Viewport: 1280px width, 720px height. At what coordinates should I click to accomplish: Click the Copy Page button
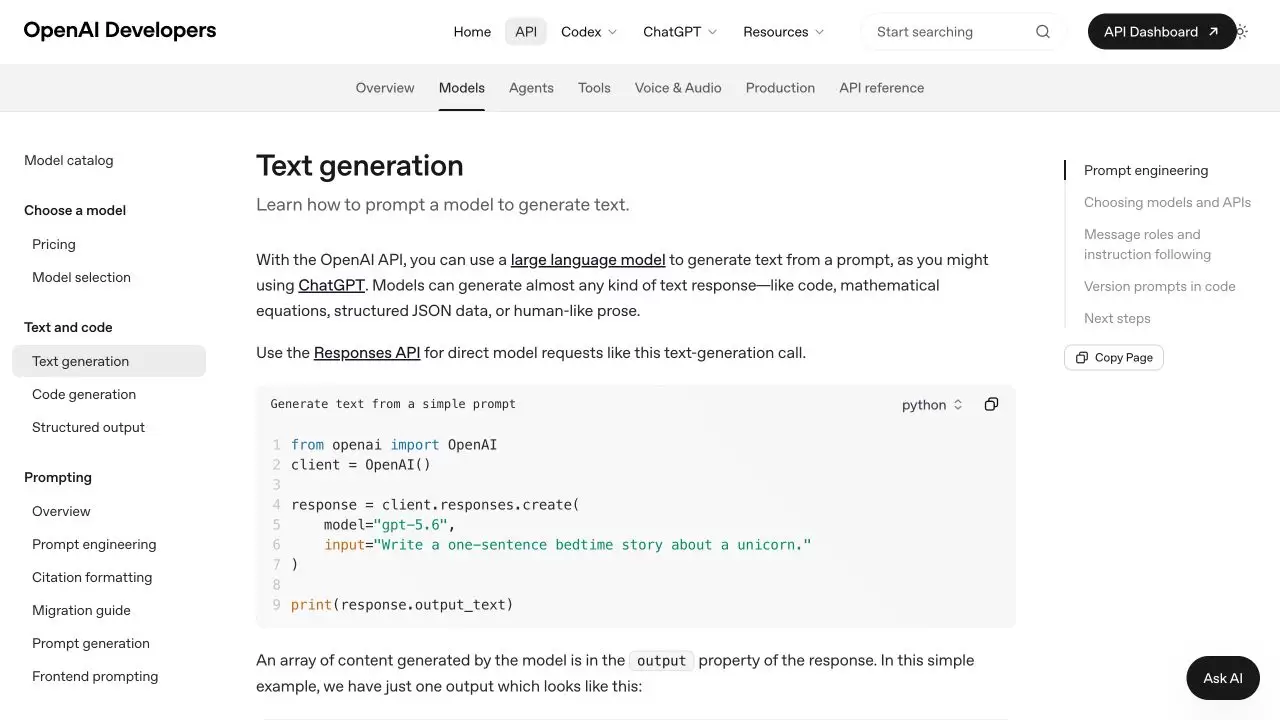[x=1114, y=358]
